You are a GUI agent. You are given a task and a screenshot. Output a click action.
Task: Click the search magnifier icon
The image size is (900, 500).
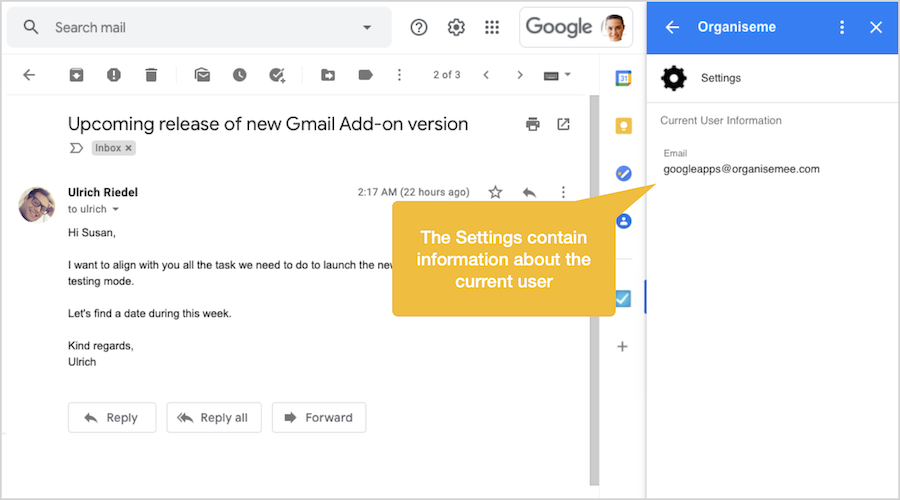(x=31, y=27)
